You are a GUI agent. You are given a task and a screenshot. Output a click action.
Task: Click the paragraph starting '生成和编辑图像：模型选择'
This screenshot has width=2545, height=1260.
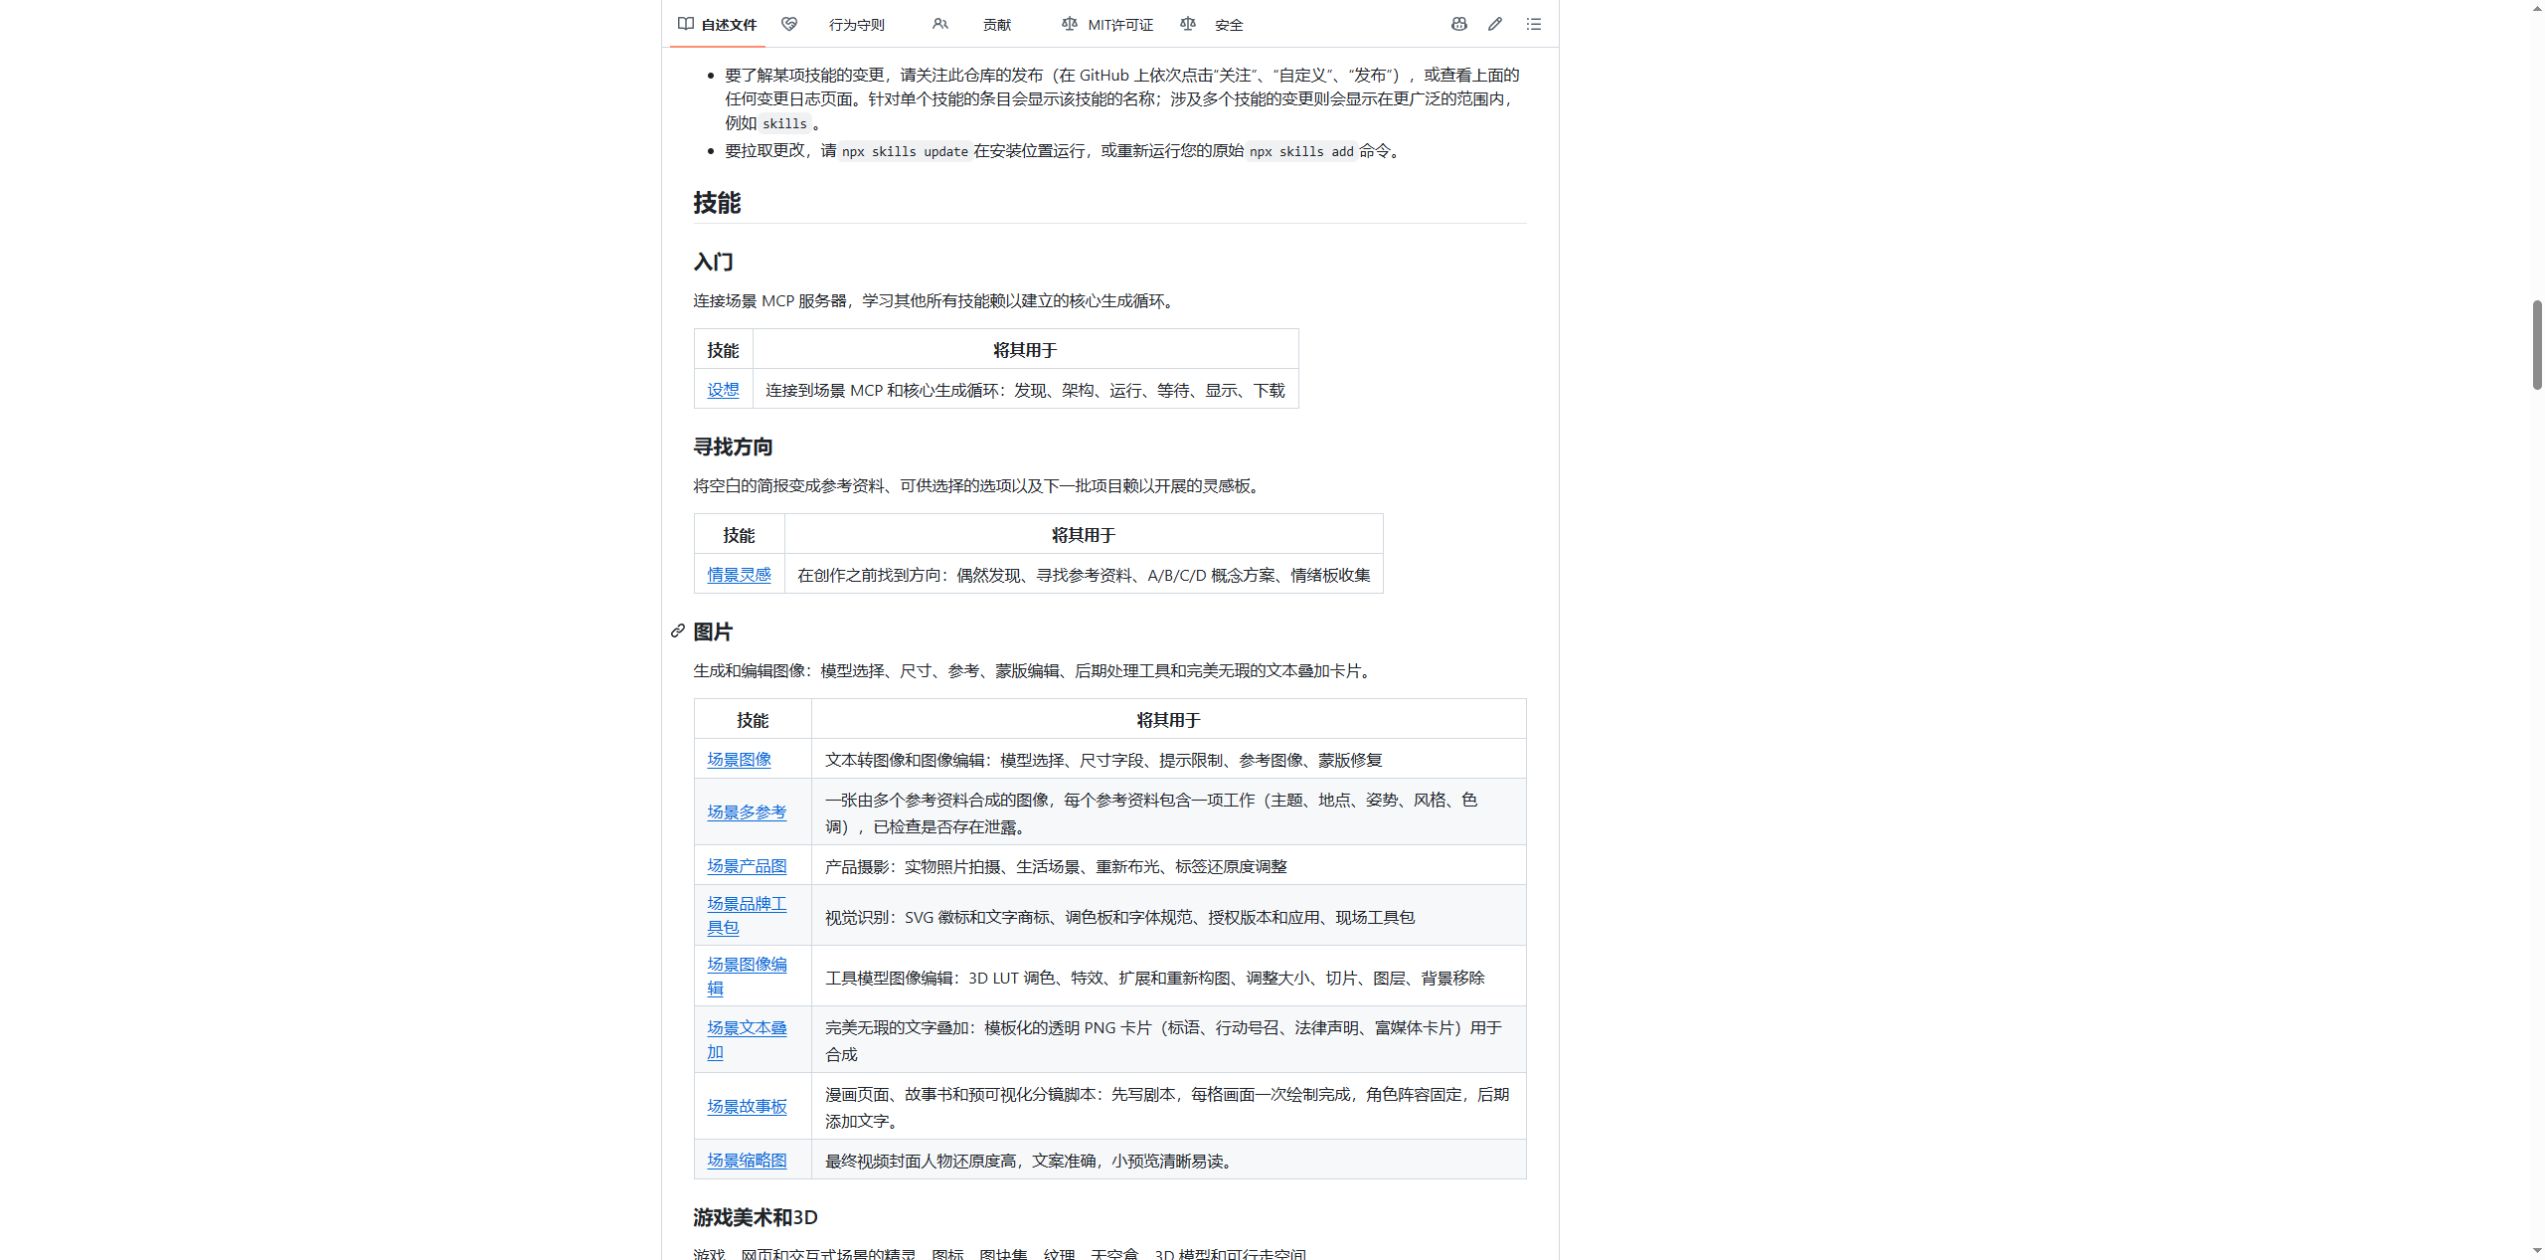tap(1035, 671)
